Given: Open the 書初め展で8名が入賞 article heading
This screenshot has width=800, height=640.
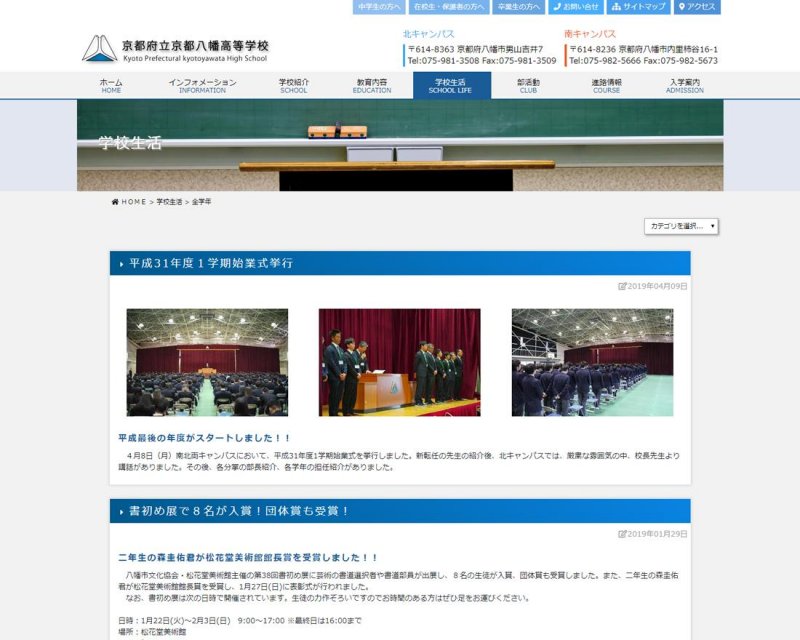Looking at the screenshot, I should (x=238, y=511).
